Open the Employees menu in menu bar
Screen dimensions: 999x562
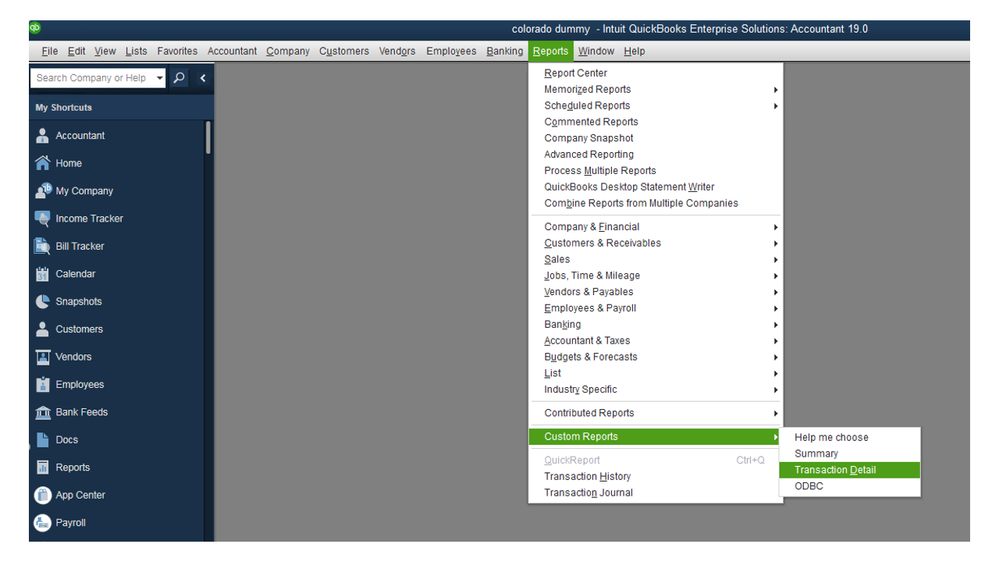pyautogui.click(x=451, y=51)
